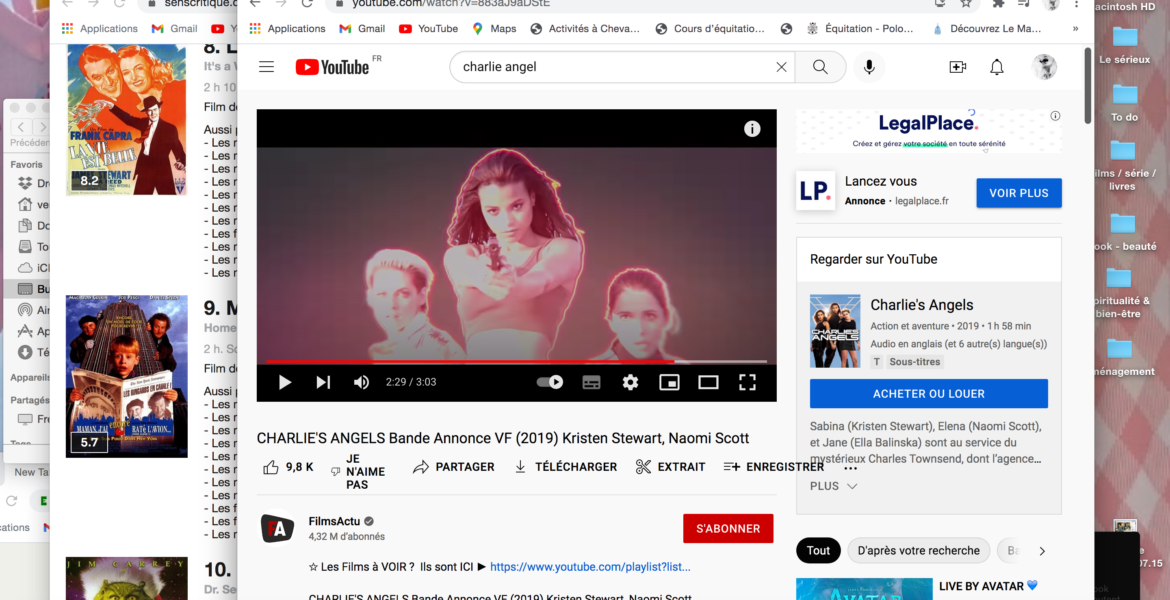
Task: Click VOIR PLUS on the LegalPlace ad
Action: tap(1019, 193)
